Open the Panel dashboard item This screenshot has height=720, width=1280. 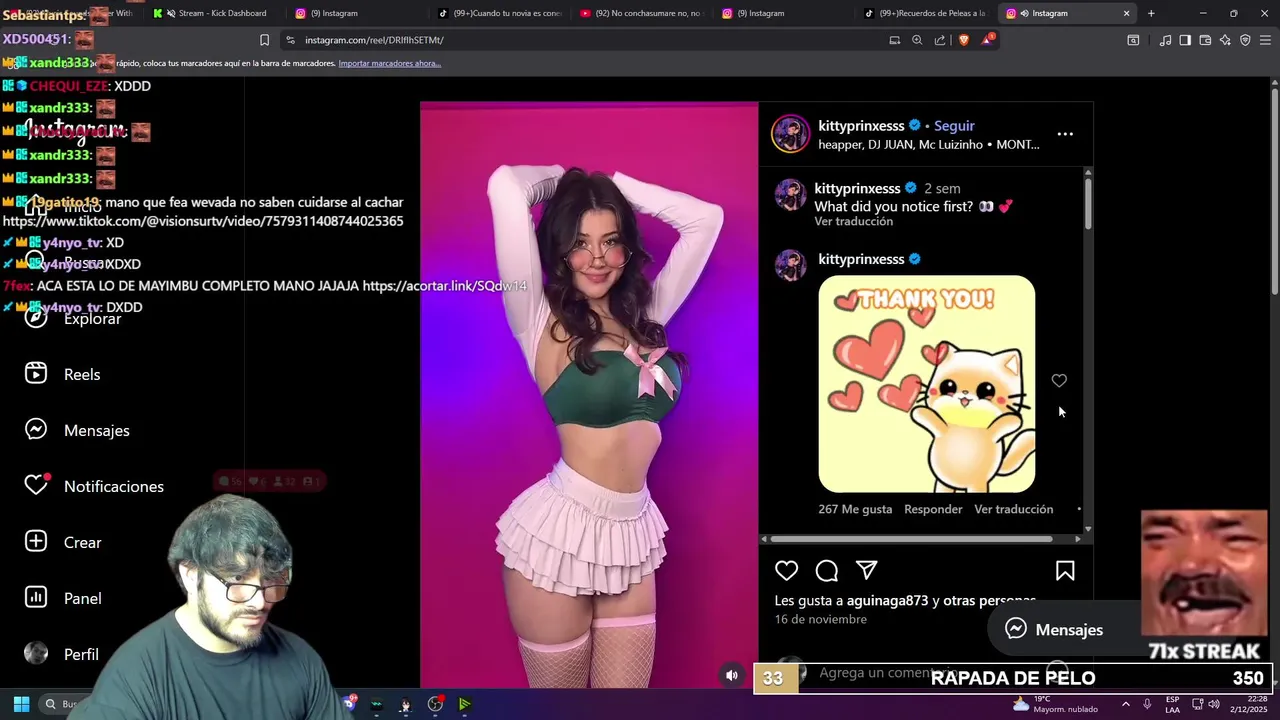[x=63, y=598]
